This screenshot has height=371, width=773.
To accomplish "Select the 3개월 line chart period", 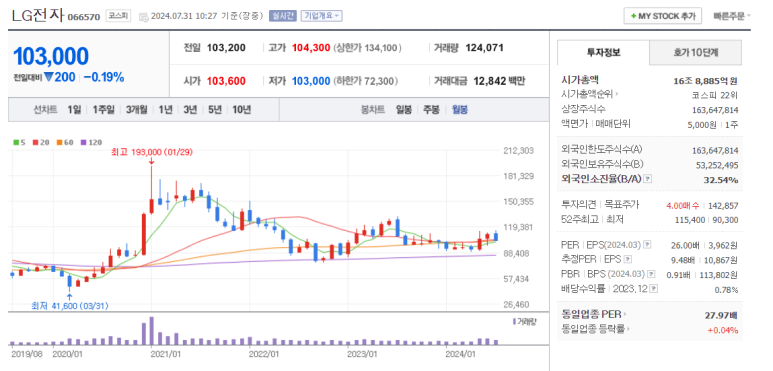I will [136, 109].
